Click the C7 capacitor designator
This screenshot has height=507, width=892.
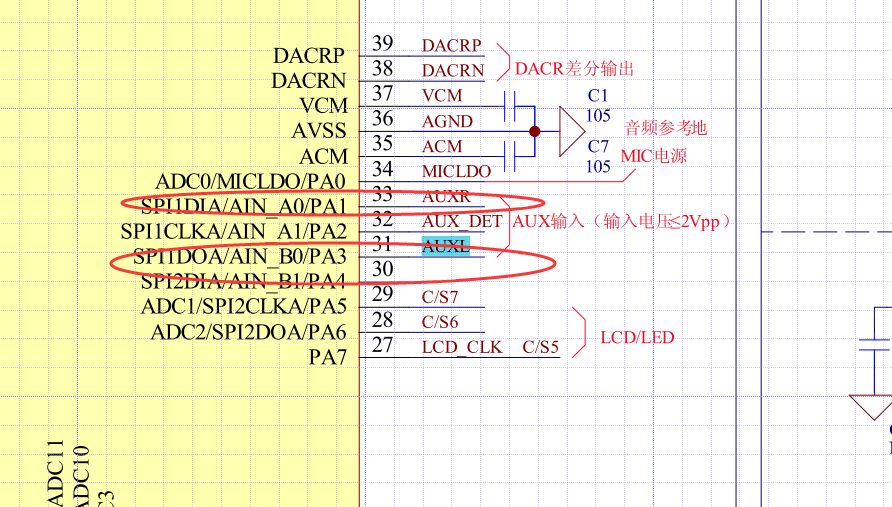pyautogui.click(x=598, y=146)
